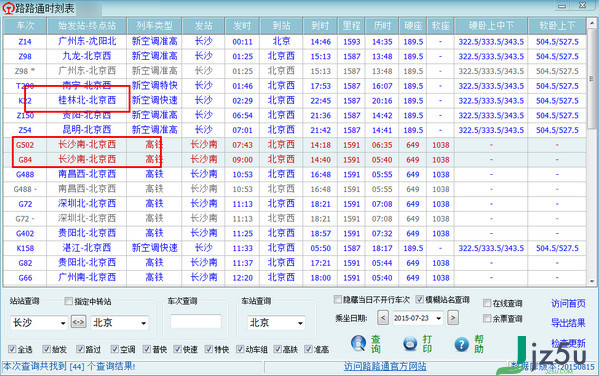Click the 检查更新 link
The height and width of the screenshot is (376, 599).
[568, 343]
